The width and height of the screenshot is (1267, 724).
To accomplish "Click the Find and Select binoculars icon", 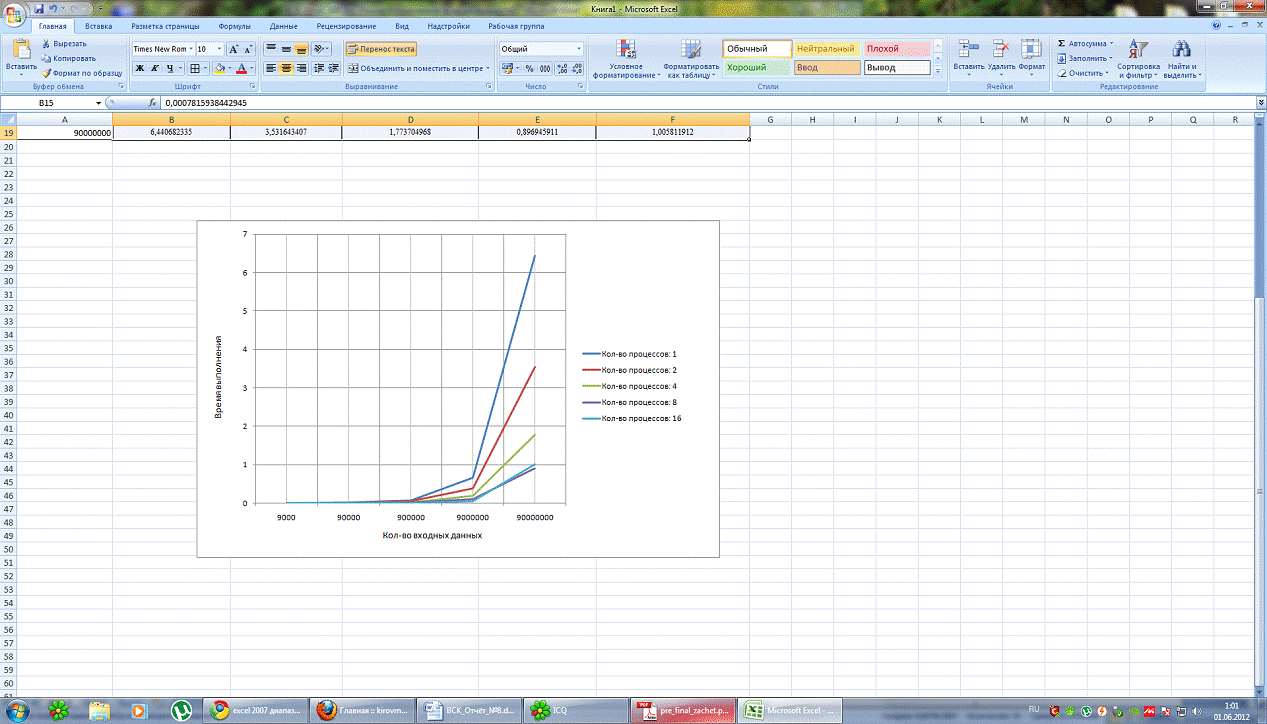I will (1182, 50).
